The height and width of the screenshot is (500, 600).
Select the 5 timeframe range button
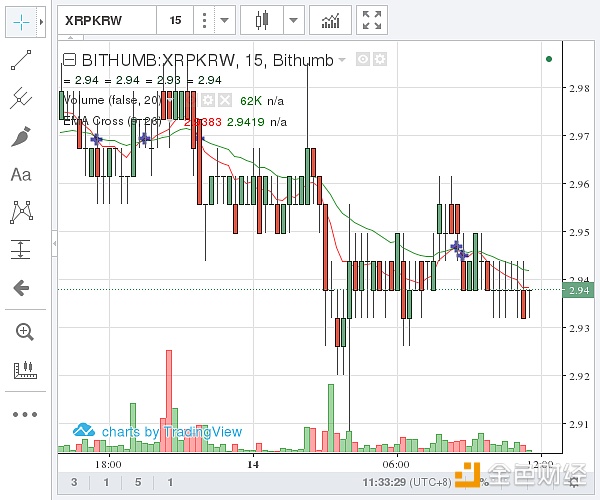pyautogui.click(x=138, y=482)
